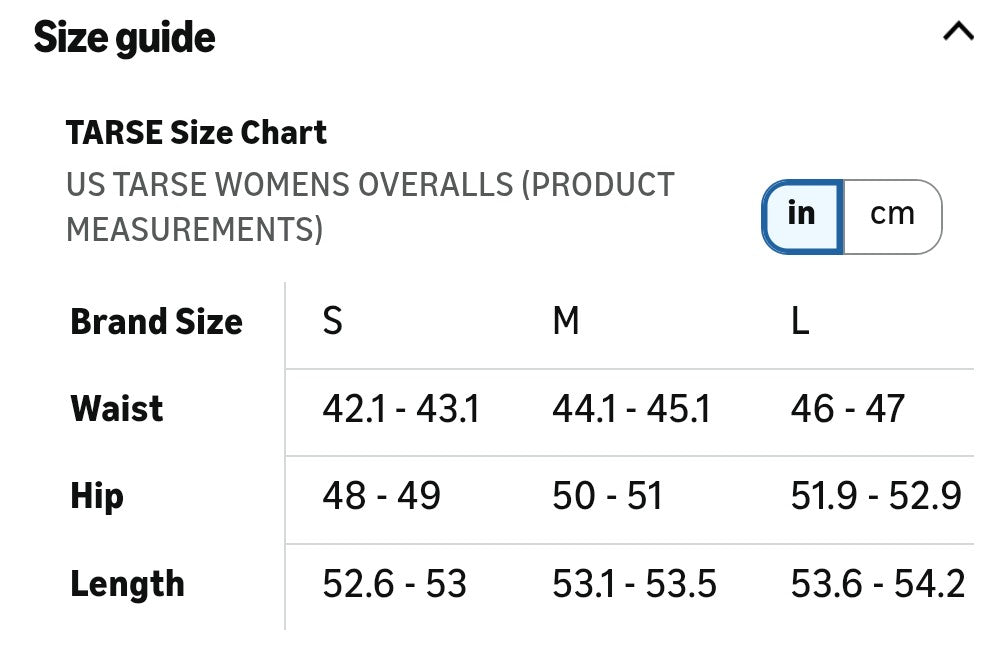Select the length value 52.6 - 53
This screenshot has height=645, width=1008.
click(x=394, y=584)
